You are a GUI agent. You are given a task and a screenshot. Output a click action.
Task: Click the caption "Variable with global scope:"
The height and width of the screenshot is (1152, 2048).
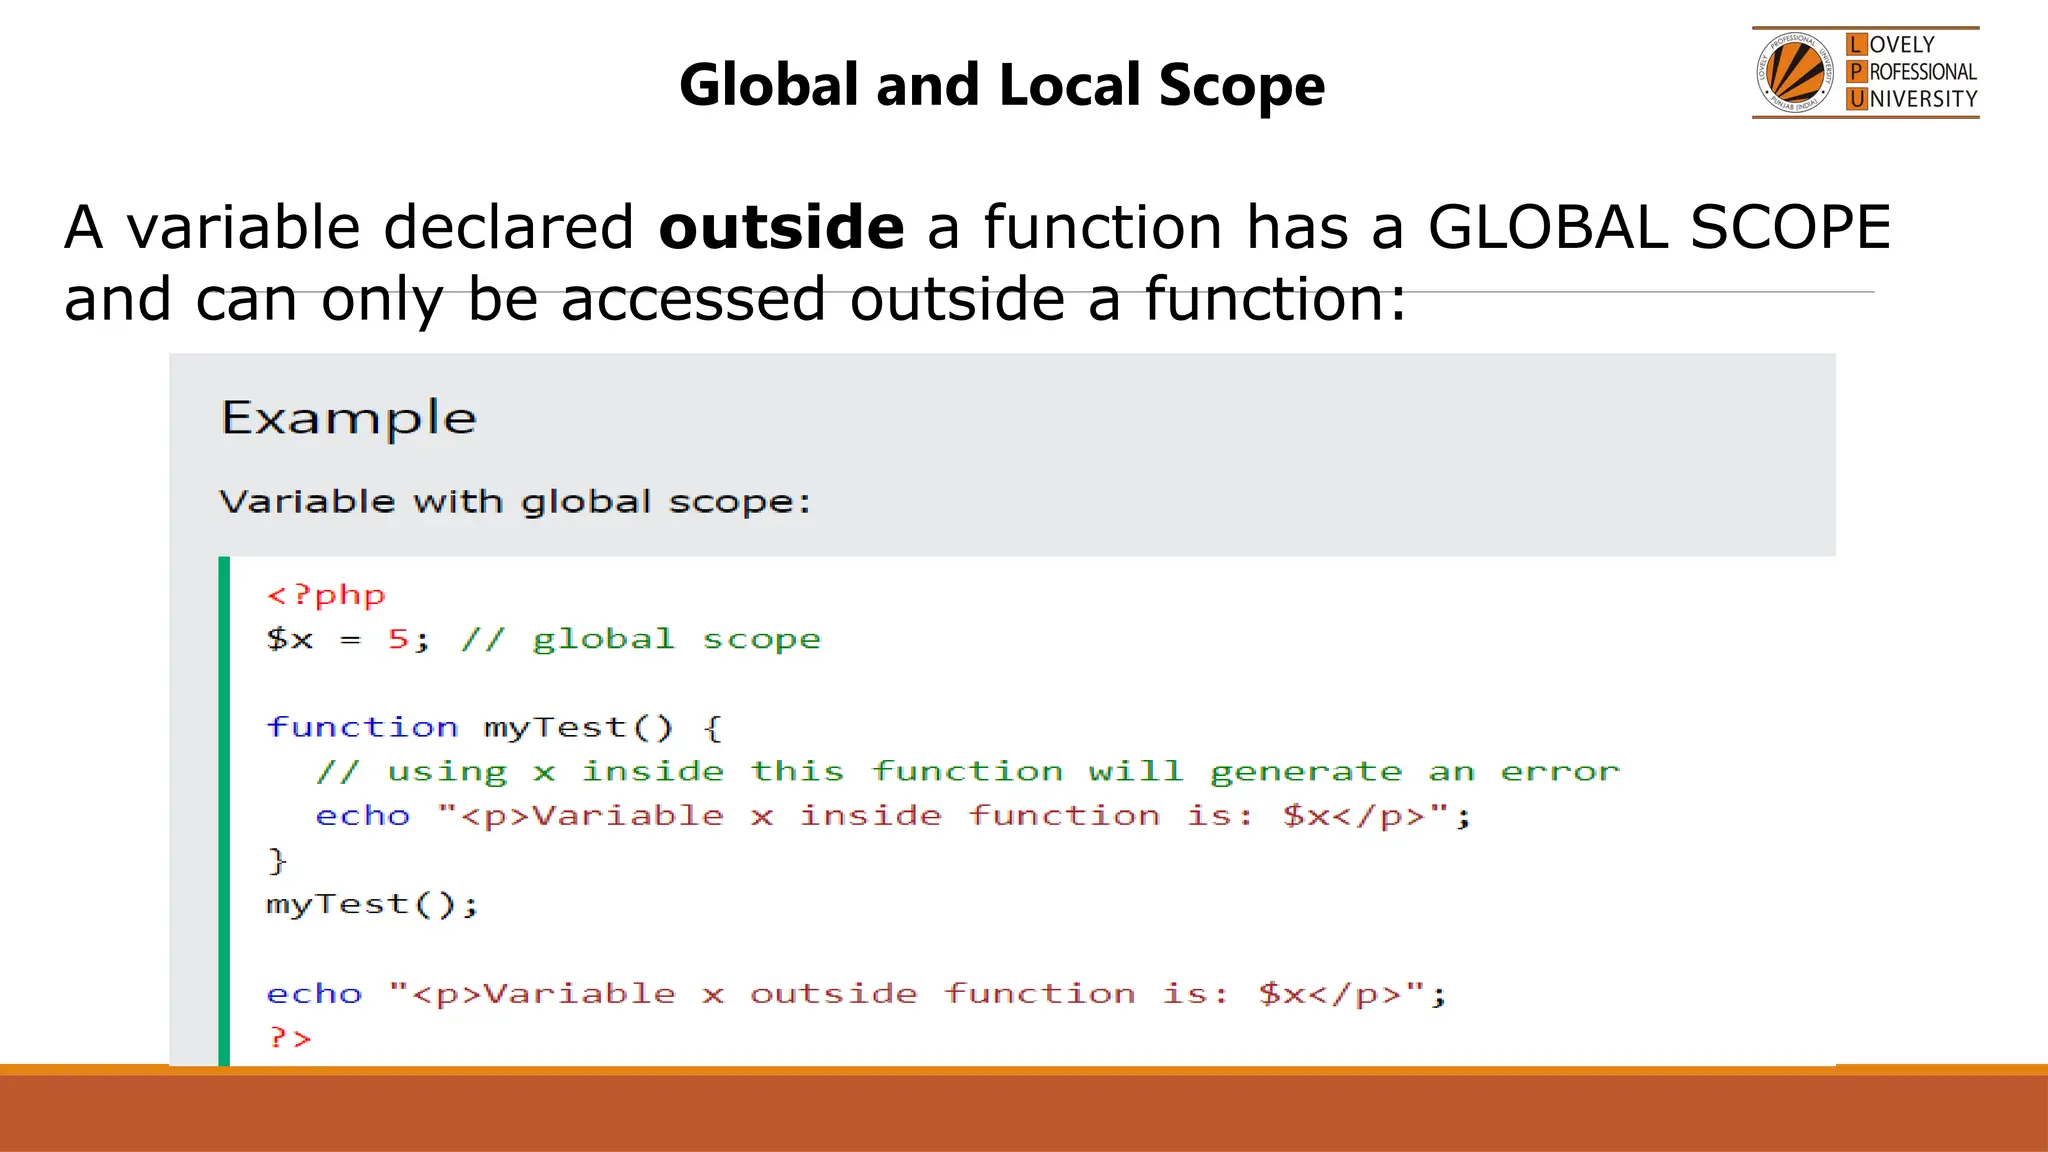pyautogui.click(x=515, y=501)
